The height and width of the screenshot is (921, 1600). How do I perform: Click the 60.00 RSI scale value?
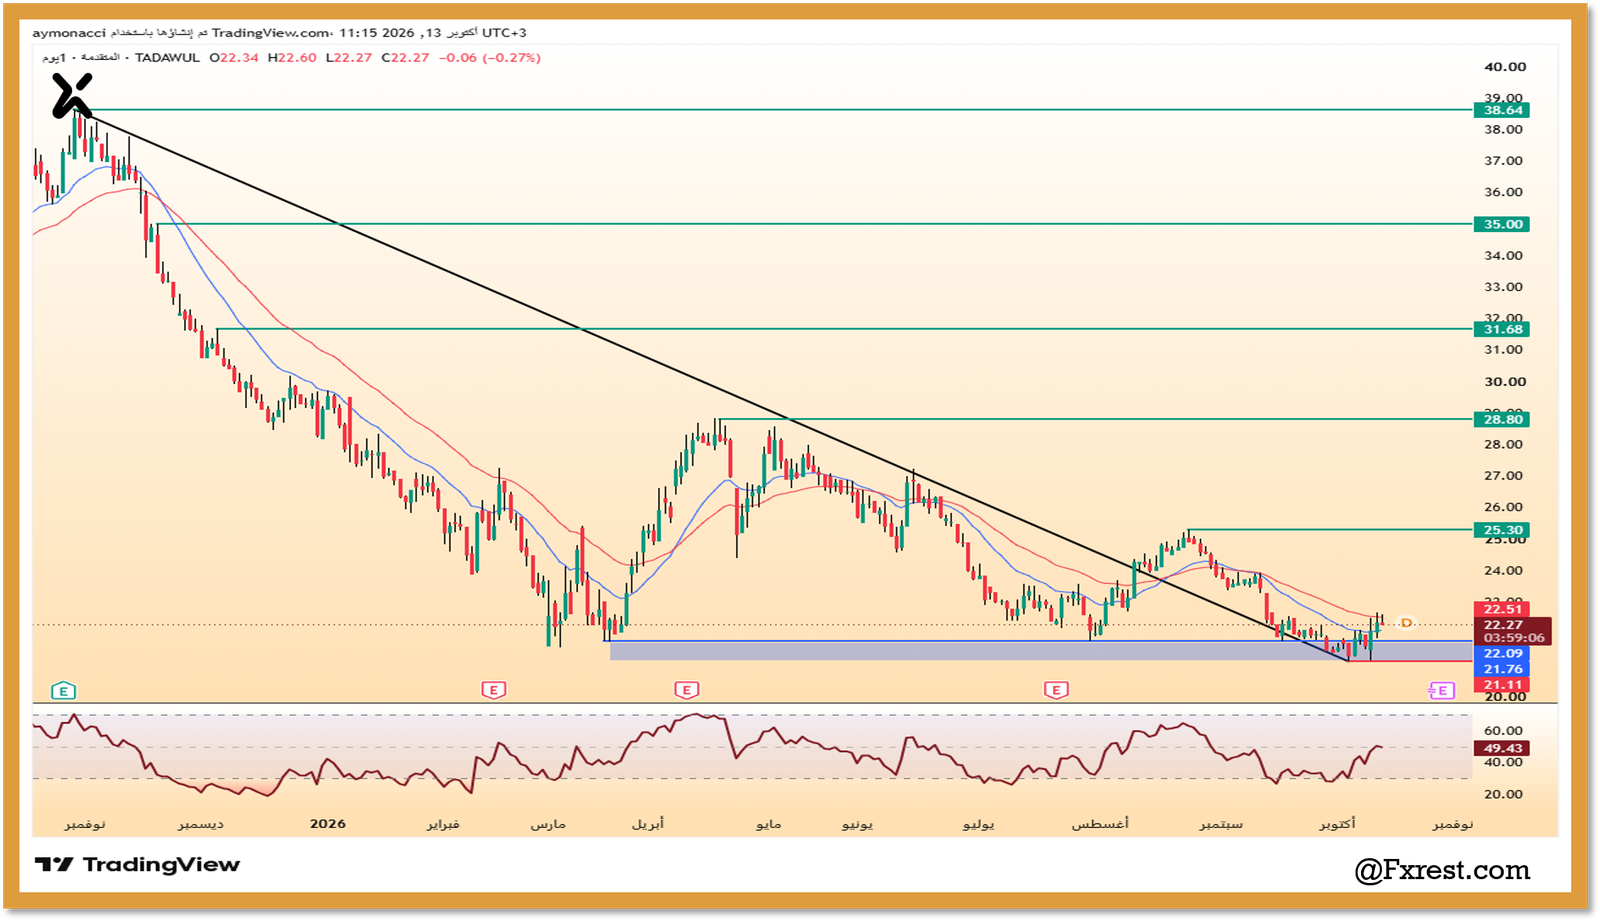tap(1503, 731)
